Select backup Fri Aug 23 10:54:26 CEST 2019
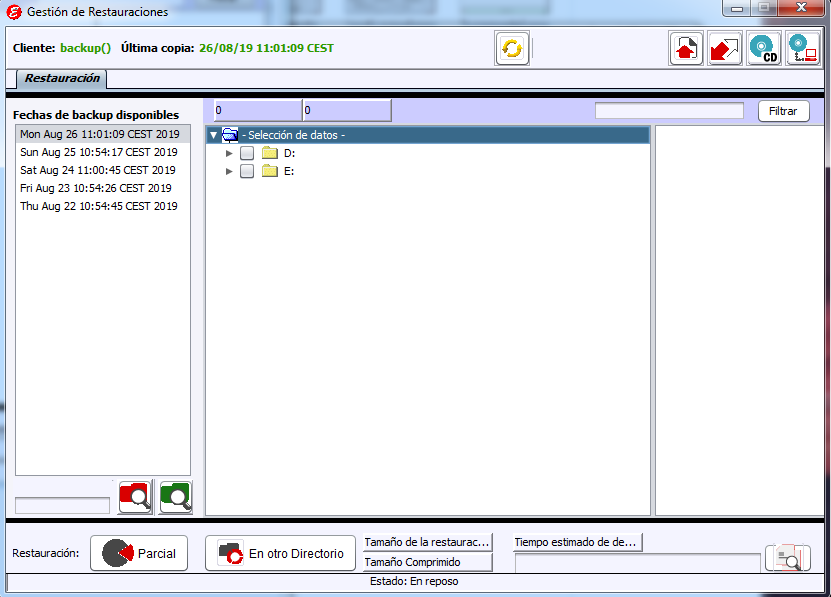This screenshot has height=597, width=831. [103, 188]
